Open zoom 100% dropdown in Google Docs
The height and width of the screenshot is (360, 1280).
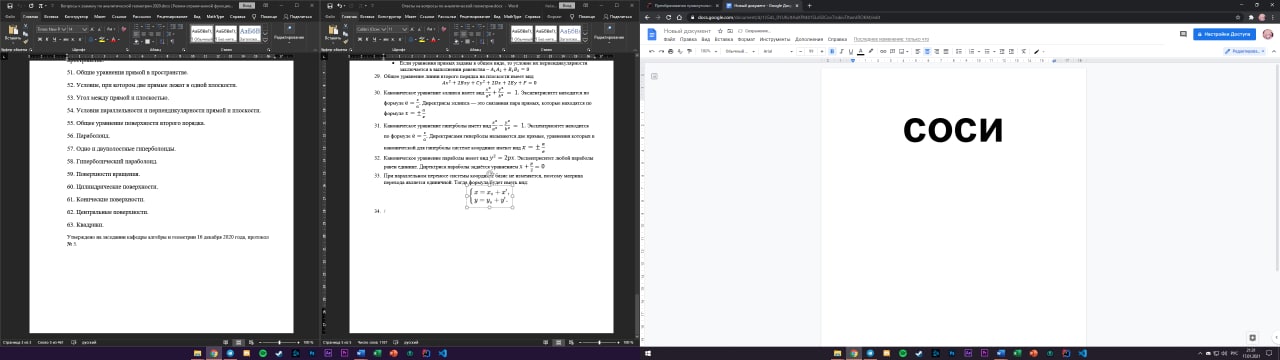pos(708,51)
